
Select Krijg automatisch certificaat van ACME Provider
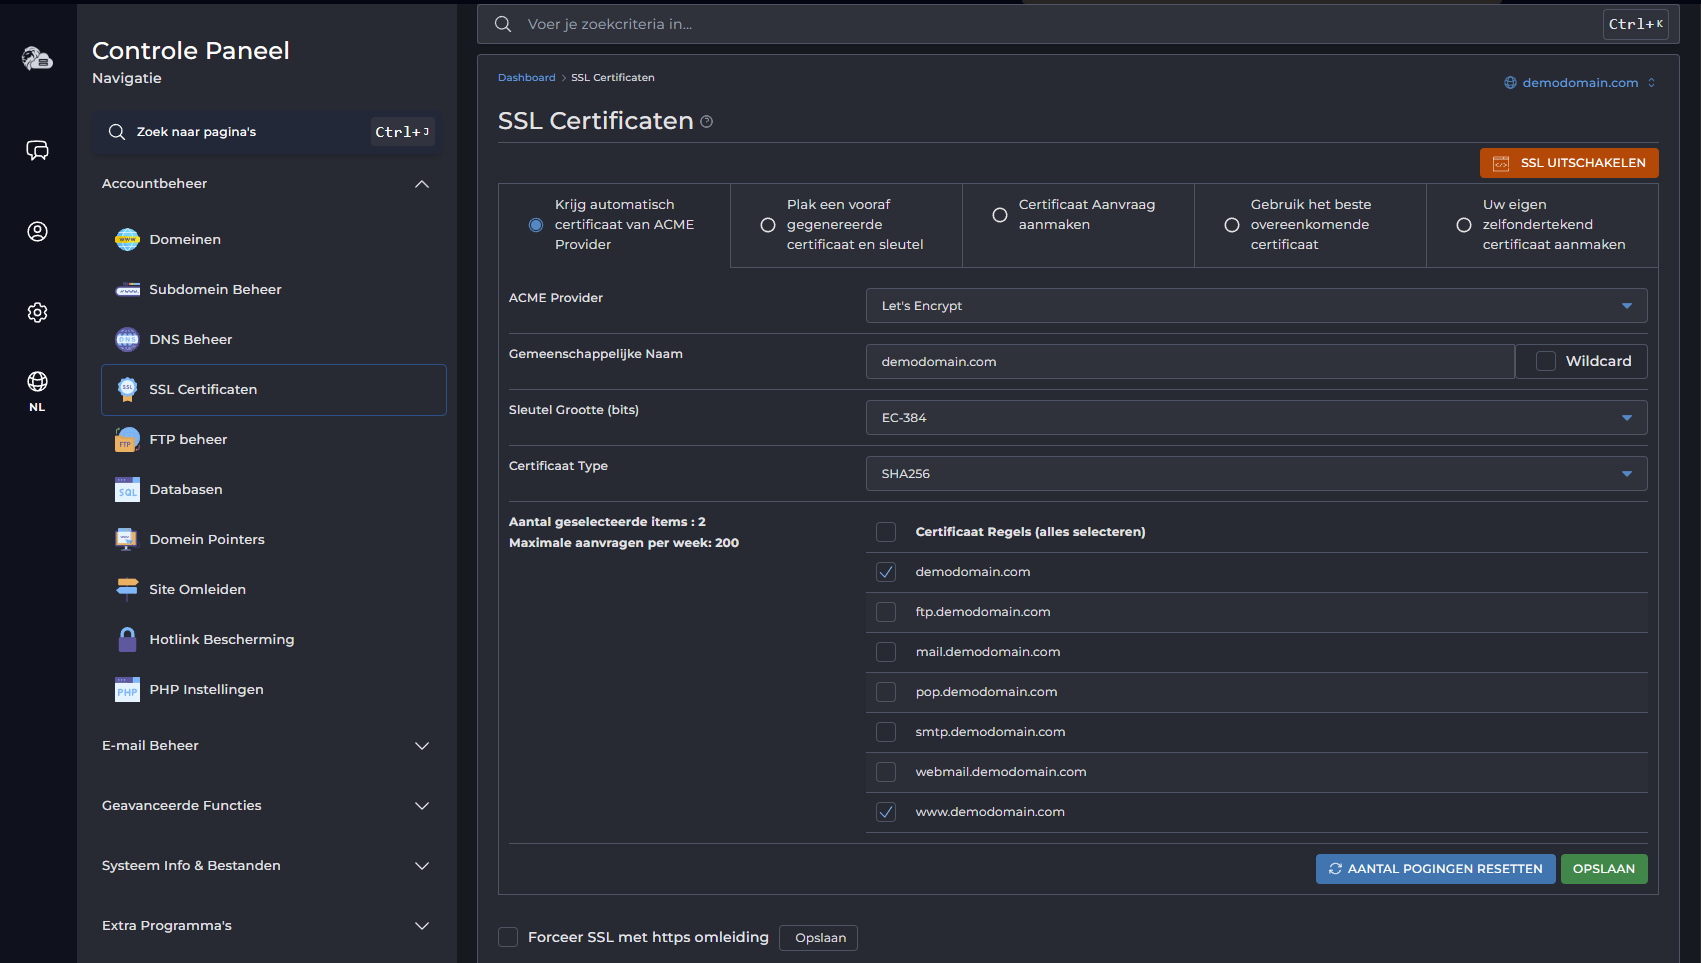(x=536, y=225)
